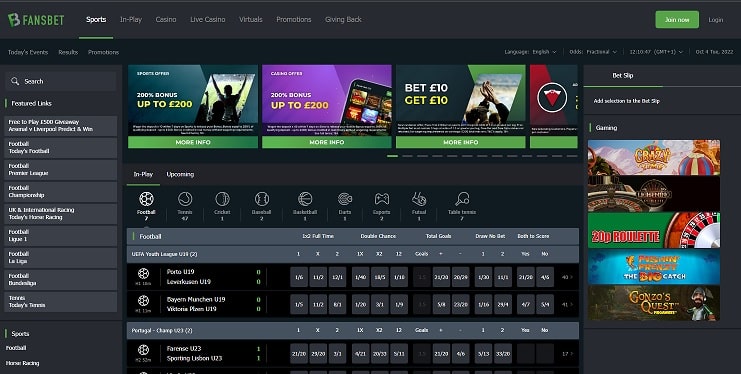Viewport: 741px width, 374px height.
Task: Select the Football sport icon
Action: click(x=146, y=199)
